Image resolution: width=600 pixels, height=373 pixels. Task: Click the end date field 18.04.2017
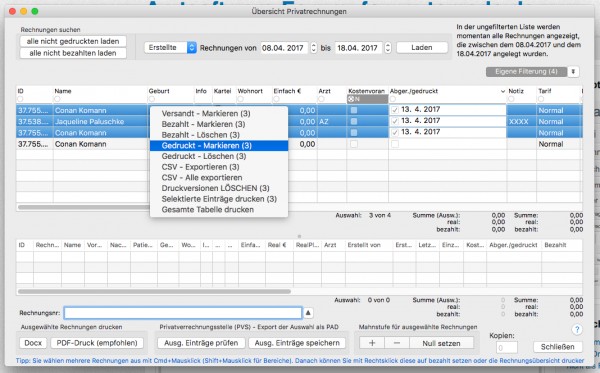[359, 48]
